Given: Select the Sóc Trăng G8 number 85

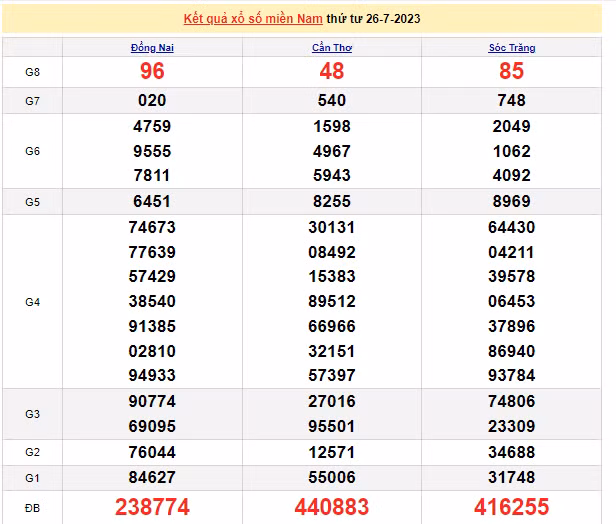Looking at the screenshot, I should (x=512, y=72).
